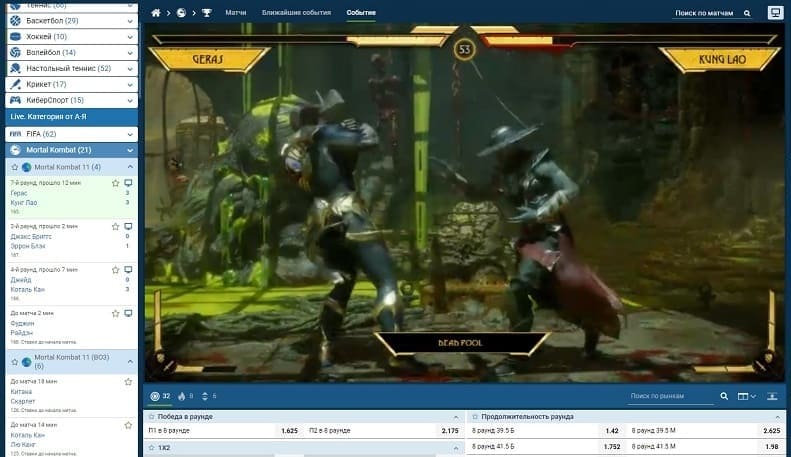This screenshot has height=457, width=791.
Task: Go to the home icon in breadcrumb
Action: pos(156,13)
